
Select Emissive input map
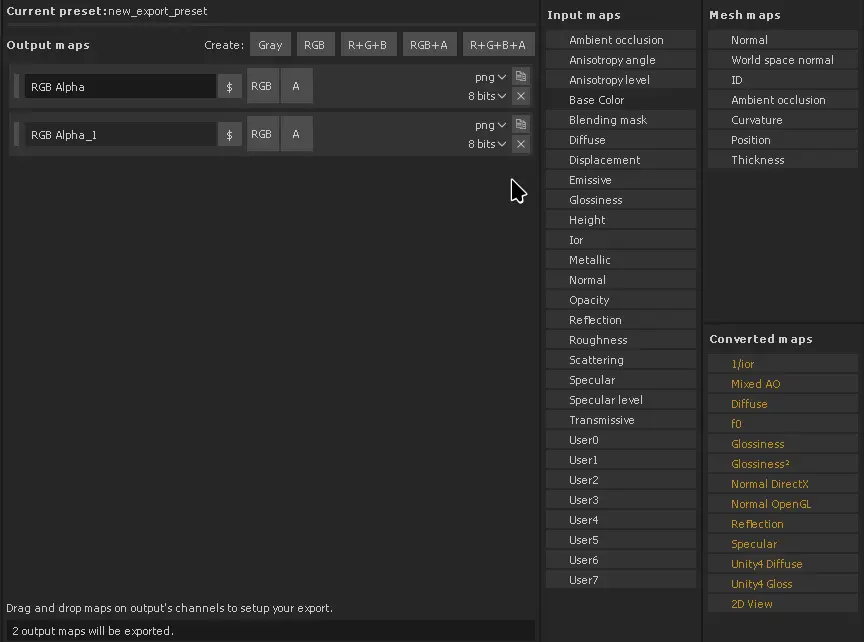point(621,180)
